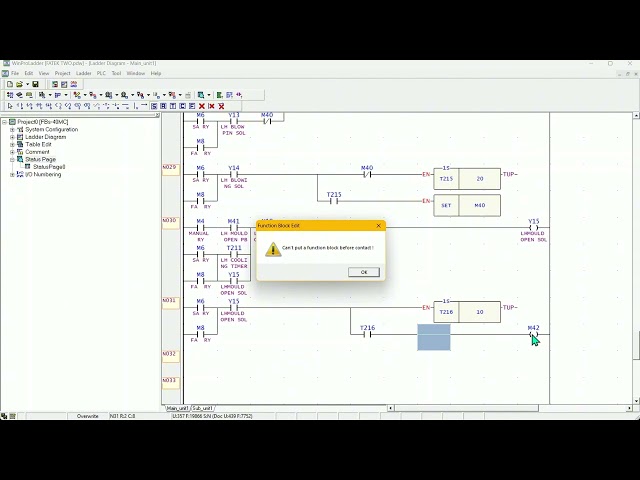Screen dimensions: 640x480
Task: Switch to the Main_unit1 tab
Action: 178,408
